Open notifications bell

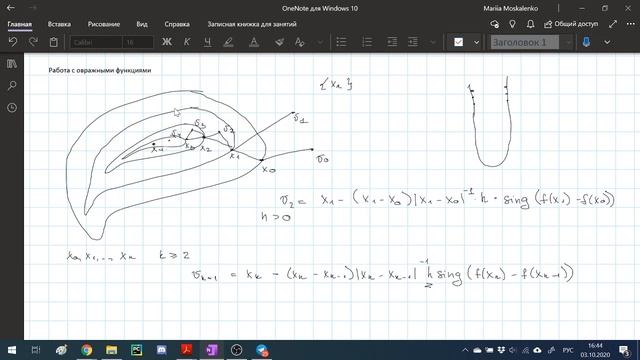pyautogui.click(x=530, y=24)
